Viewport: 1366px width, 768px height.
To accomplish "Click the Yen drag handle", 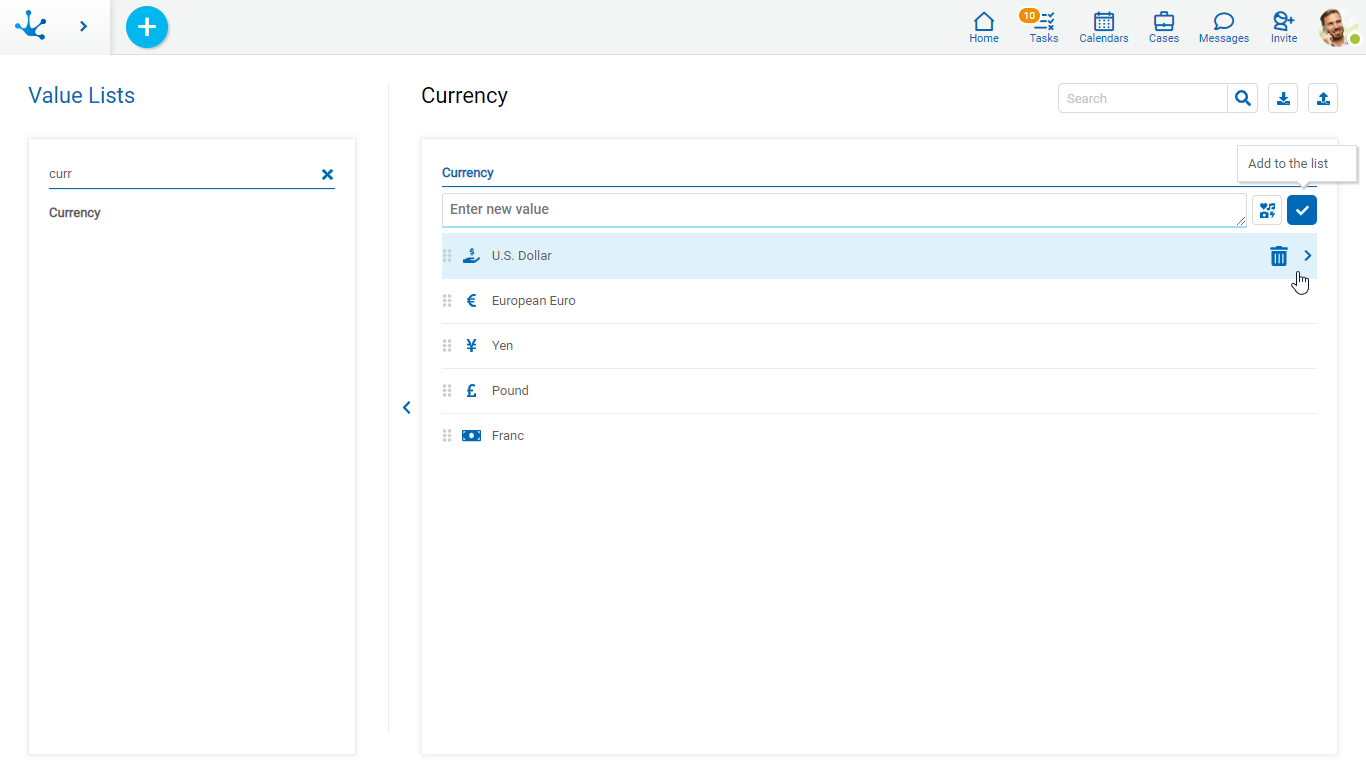I will pos(447,346).
